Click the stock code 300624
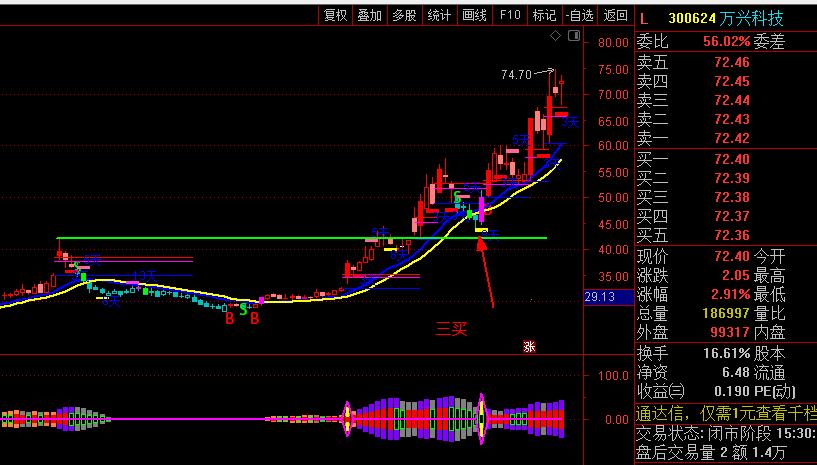Screen dimensions: 817x465 (x=692, y=19)
